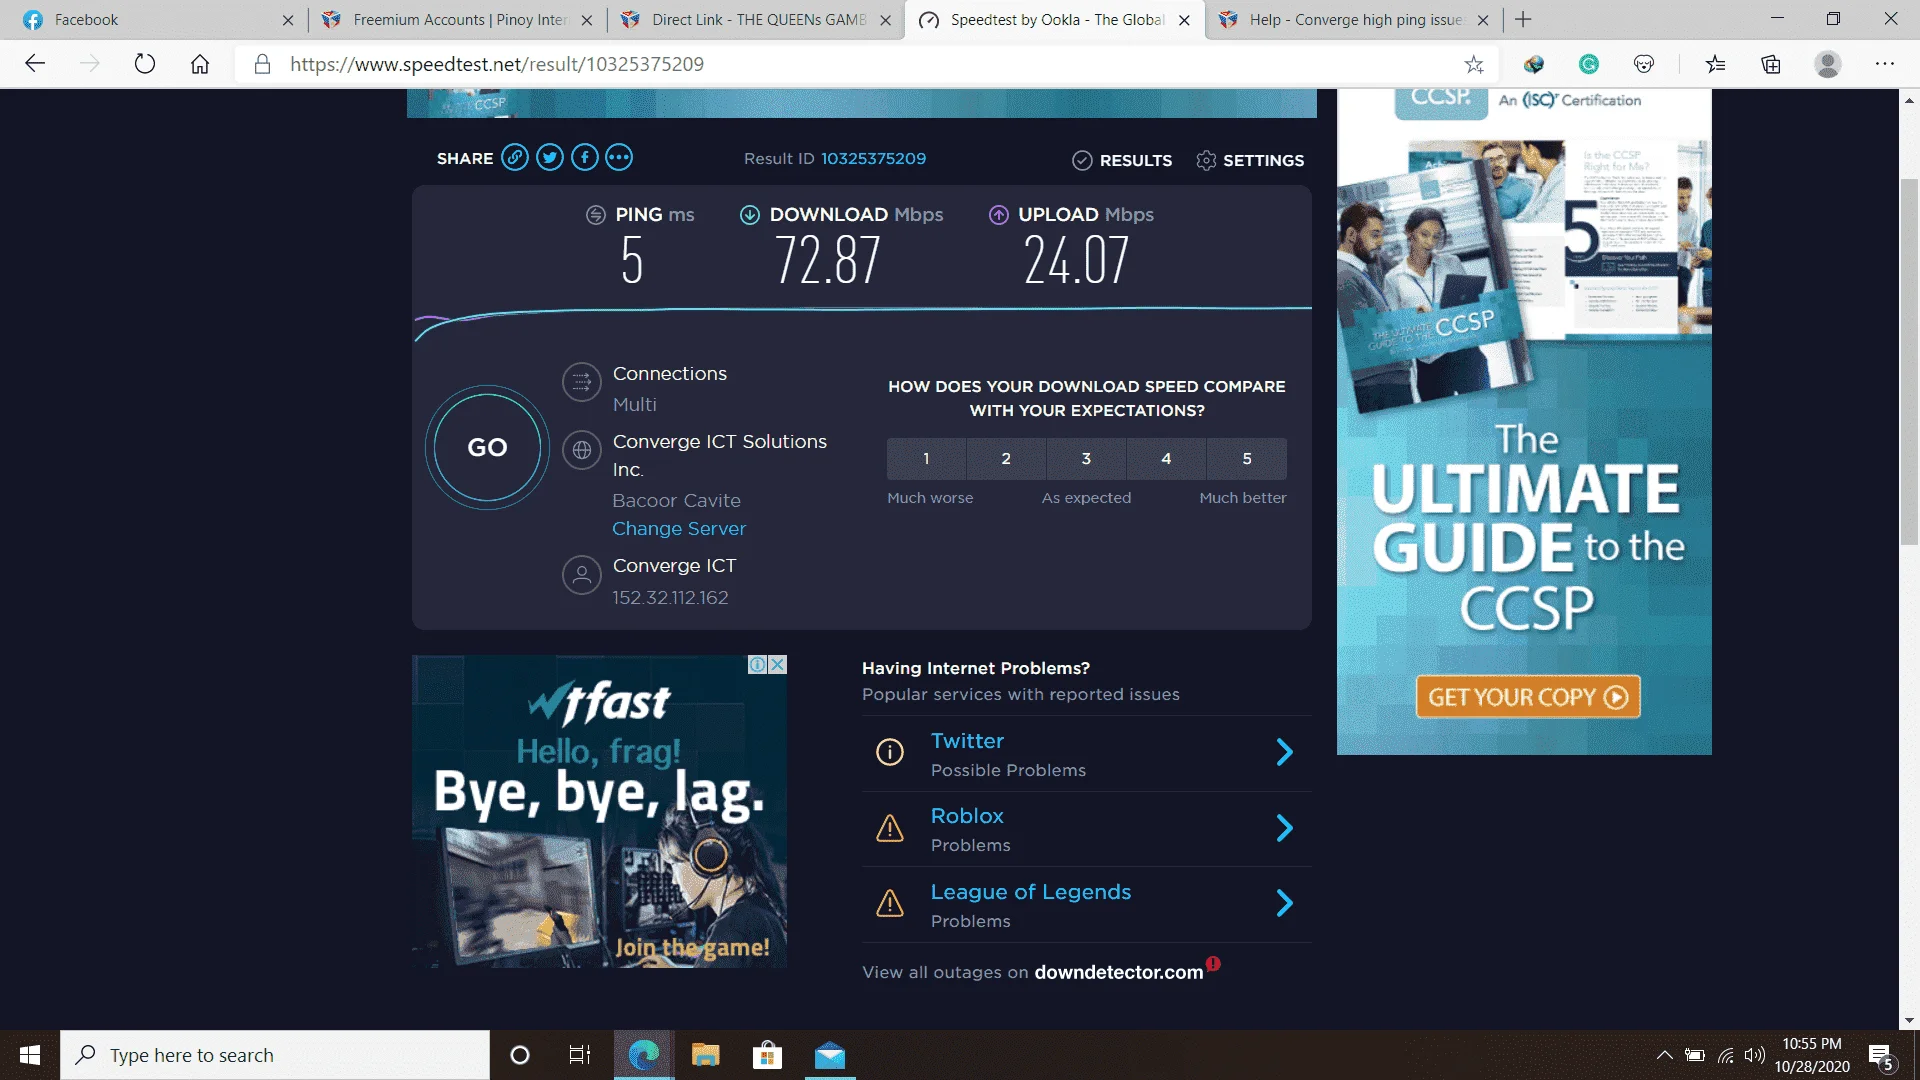The height and width of the screenshot is (1080, 1920).
Task: Open the Collections icon
Action: coord(1771,64)
